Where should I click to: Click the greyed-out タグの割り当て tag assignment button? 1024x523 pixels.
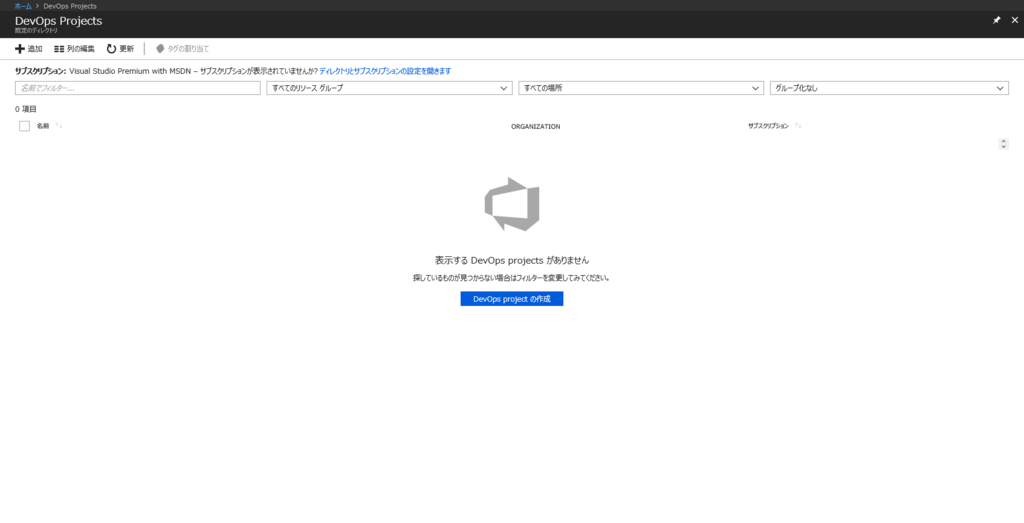click(x=182, y=49)
